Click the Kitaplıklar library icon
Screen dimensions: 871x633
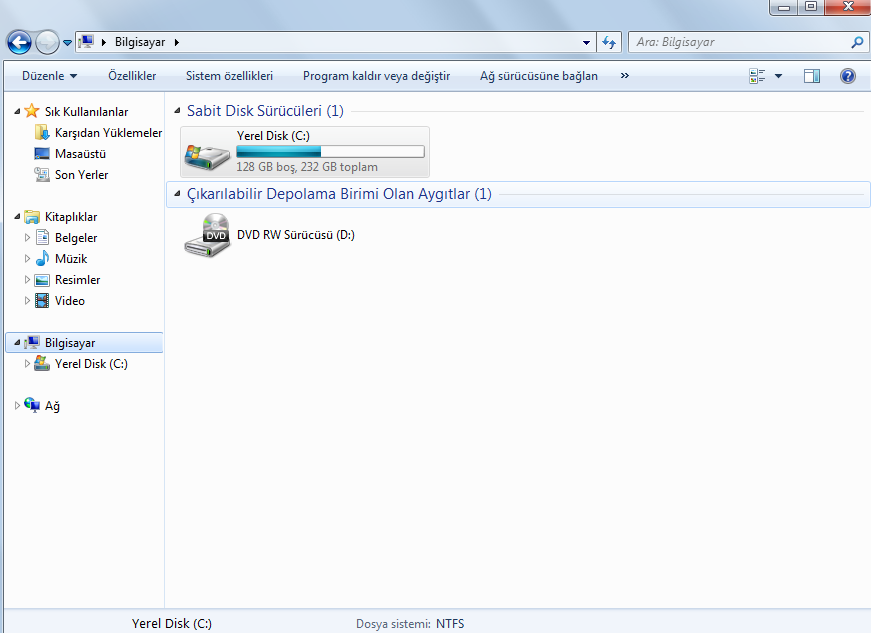point(32,217)
